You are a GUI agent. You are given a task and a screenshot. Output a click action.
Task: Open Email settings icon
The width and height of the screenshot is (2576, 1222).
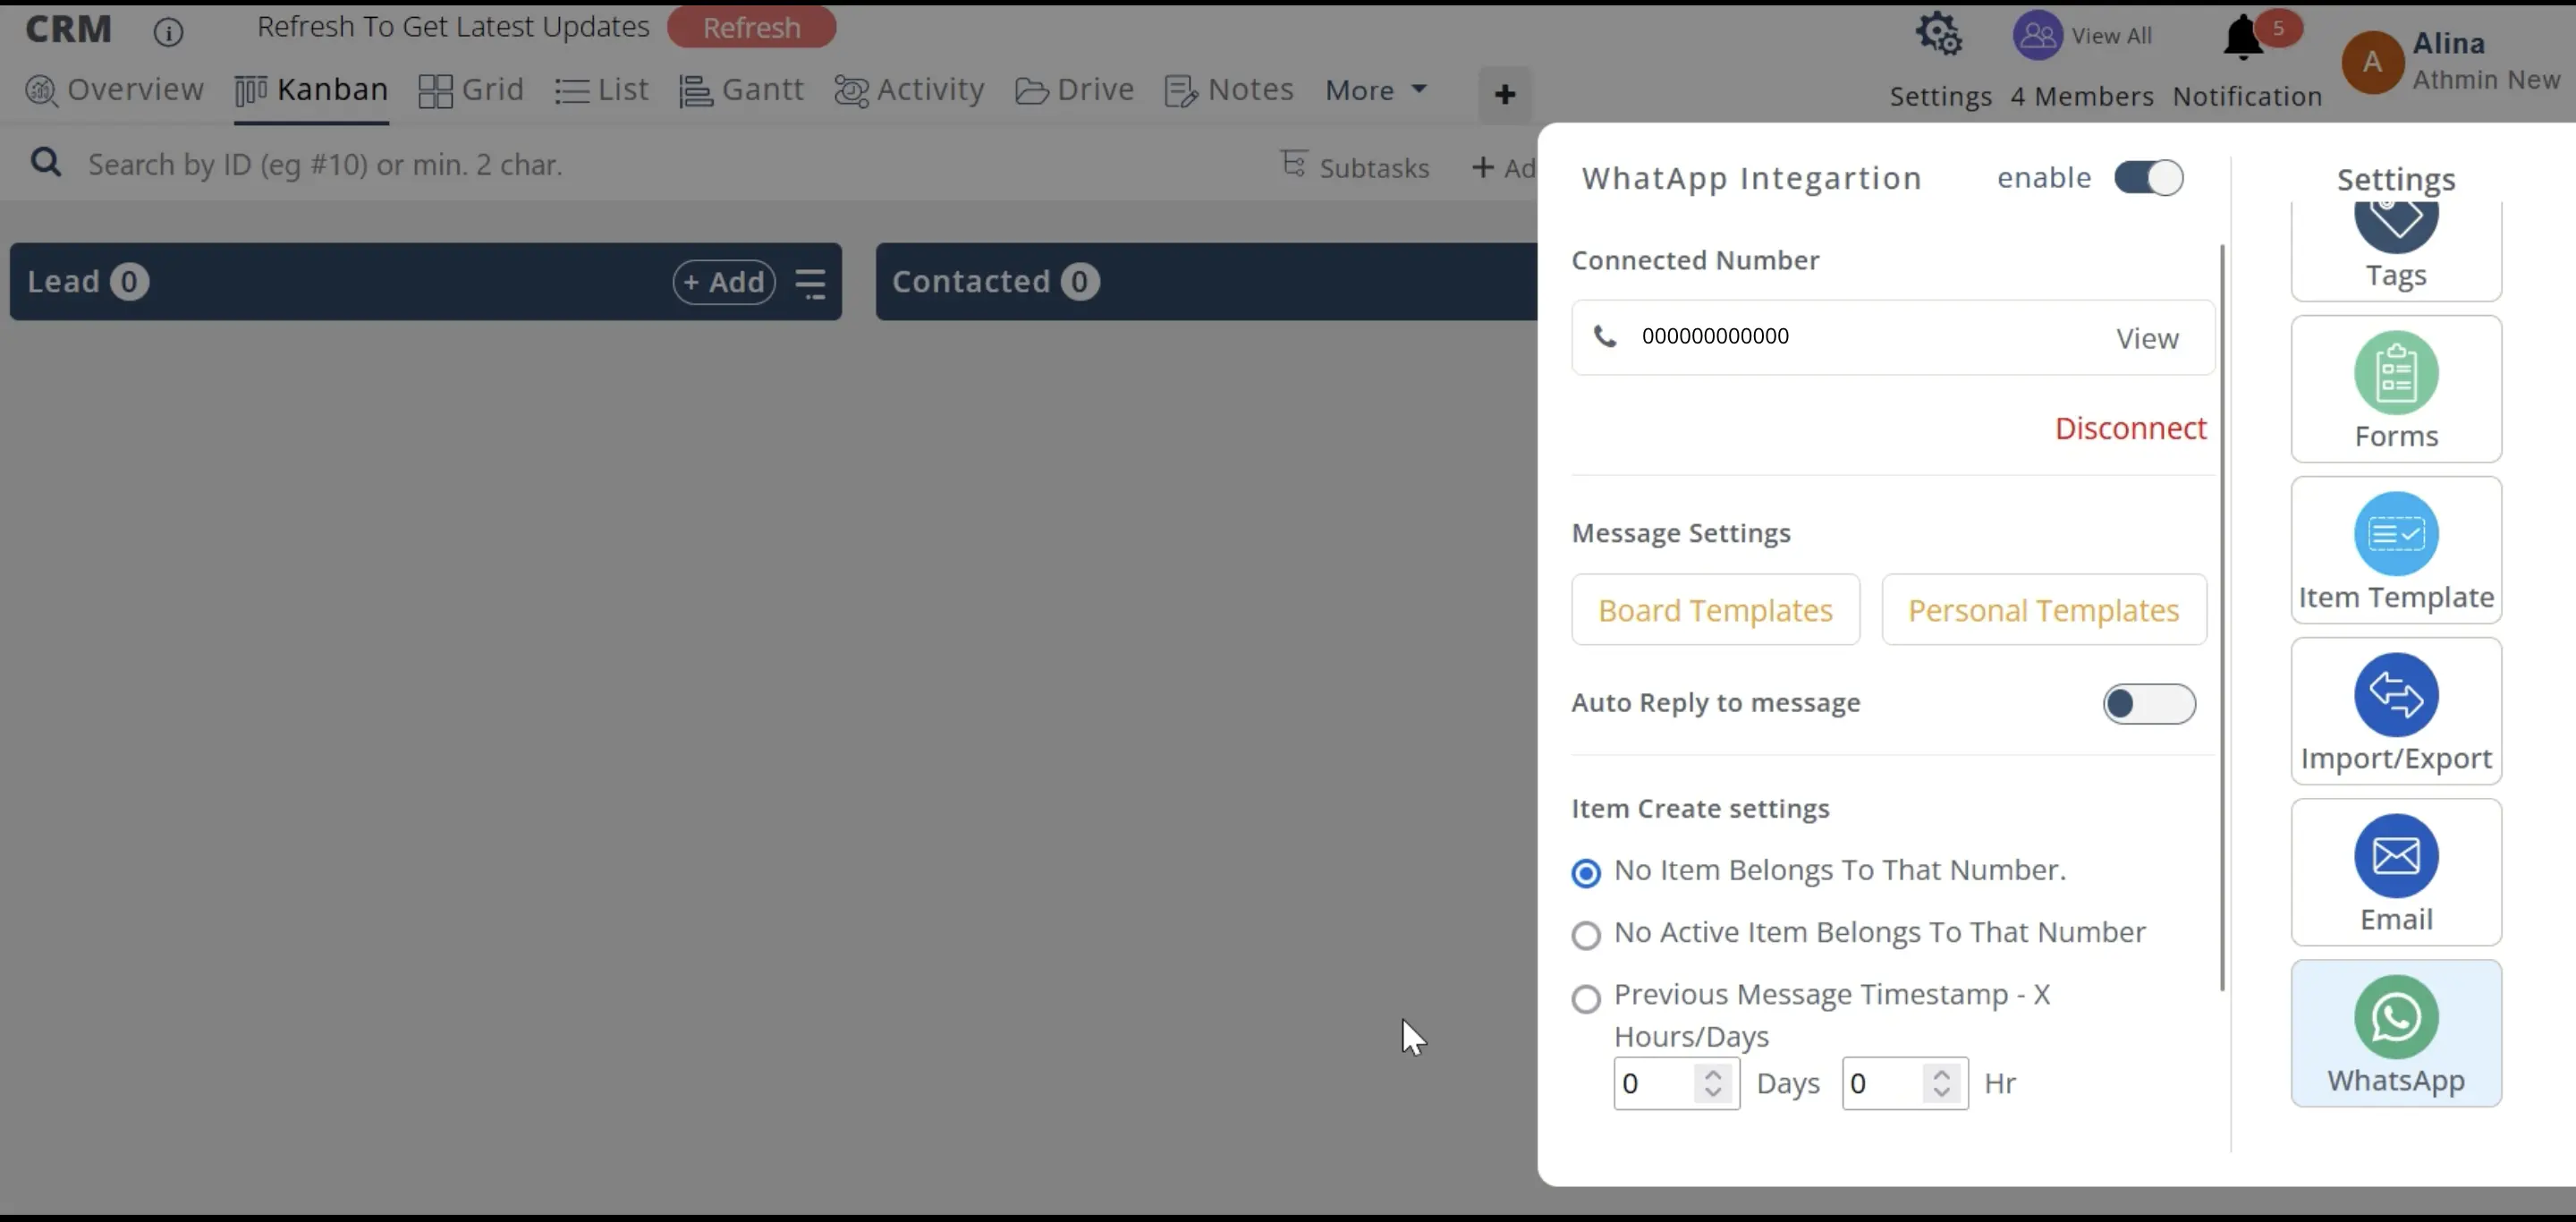coord(2396,856)
